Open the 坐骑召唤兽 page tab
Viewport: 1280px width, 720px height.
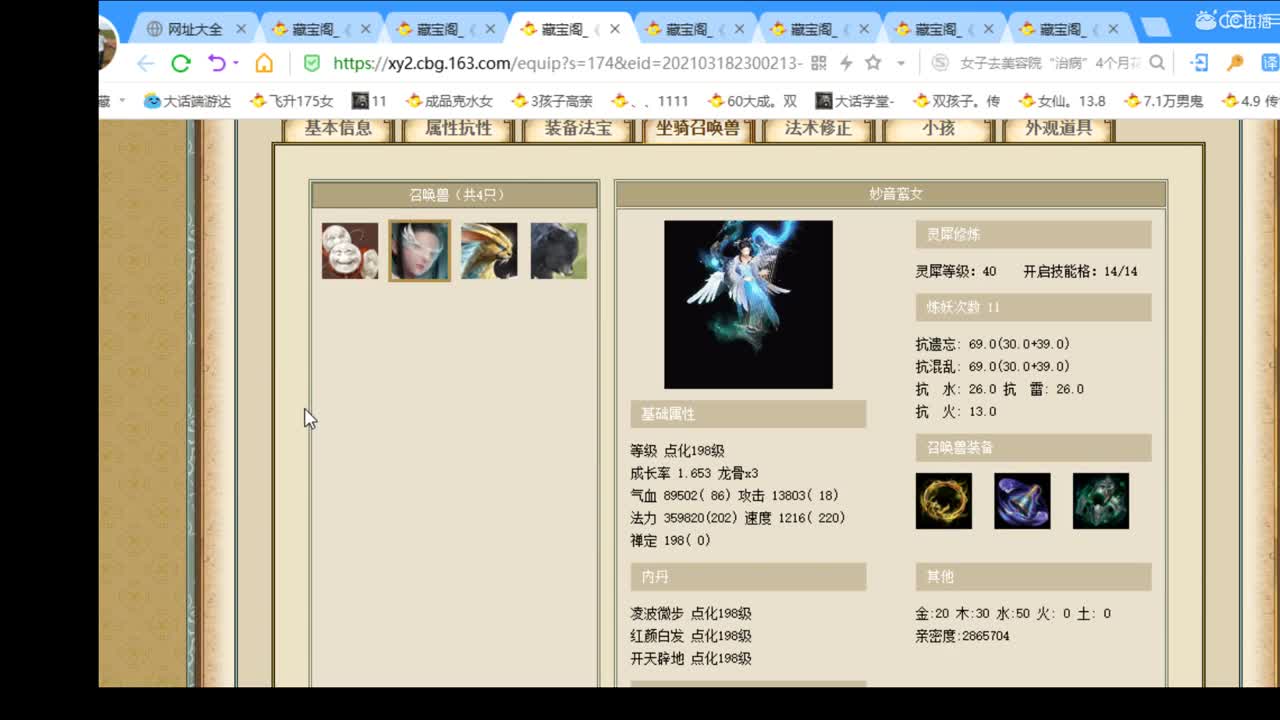tap(698, 128)
